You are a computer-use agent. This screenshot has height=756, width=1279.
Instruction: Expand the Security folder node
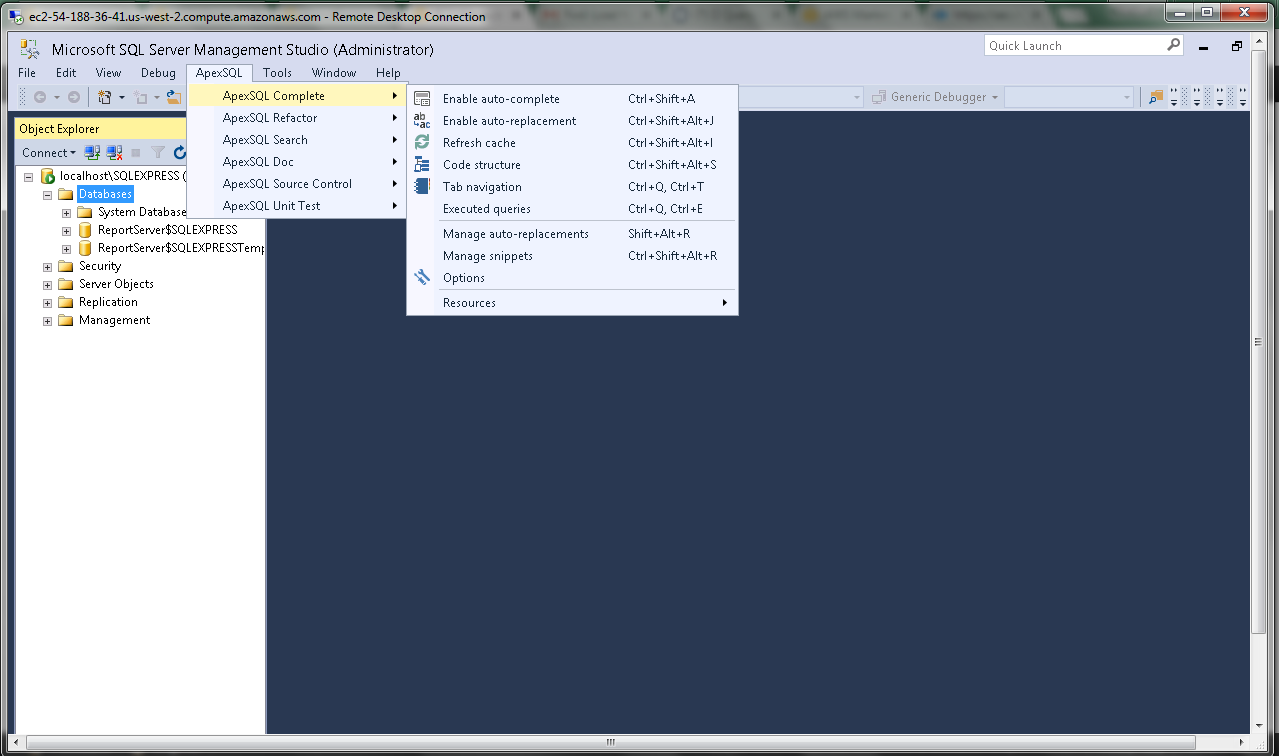point(47,267)
